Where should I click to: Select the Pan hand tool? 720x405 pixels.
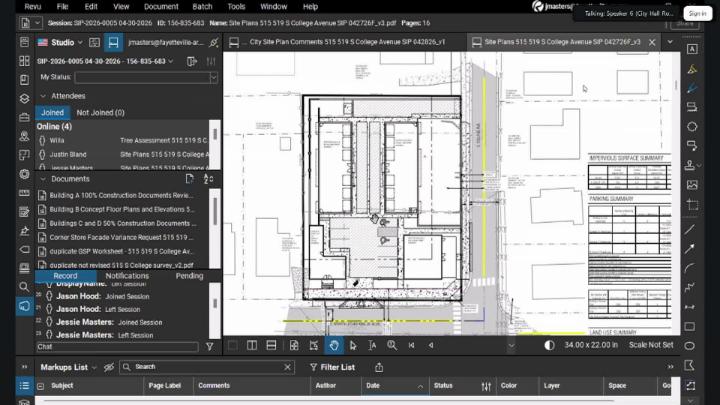click(334, 345)
